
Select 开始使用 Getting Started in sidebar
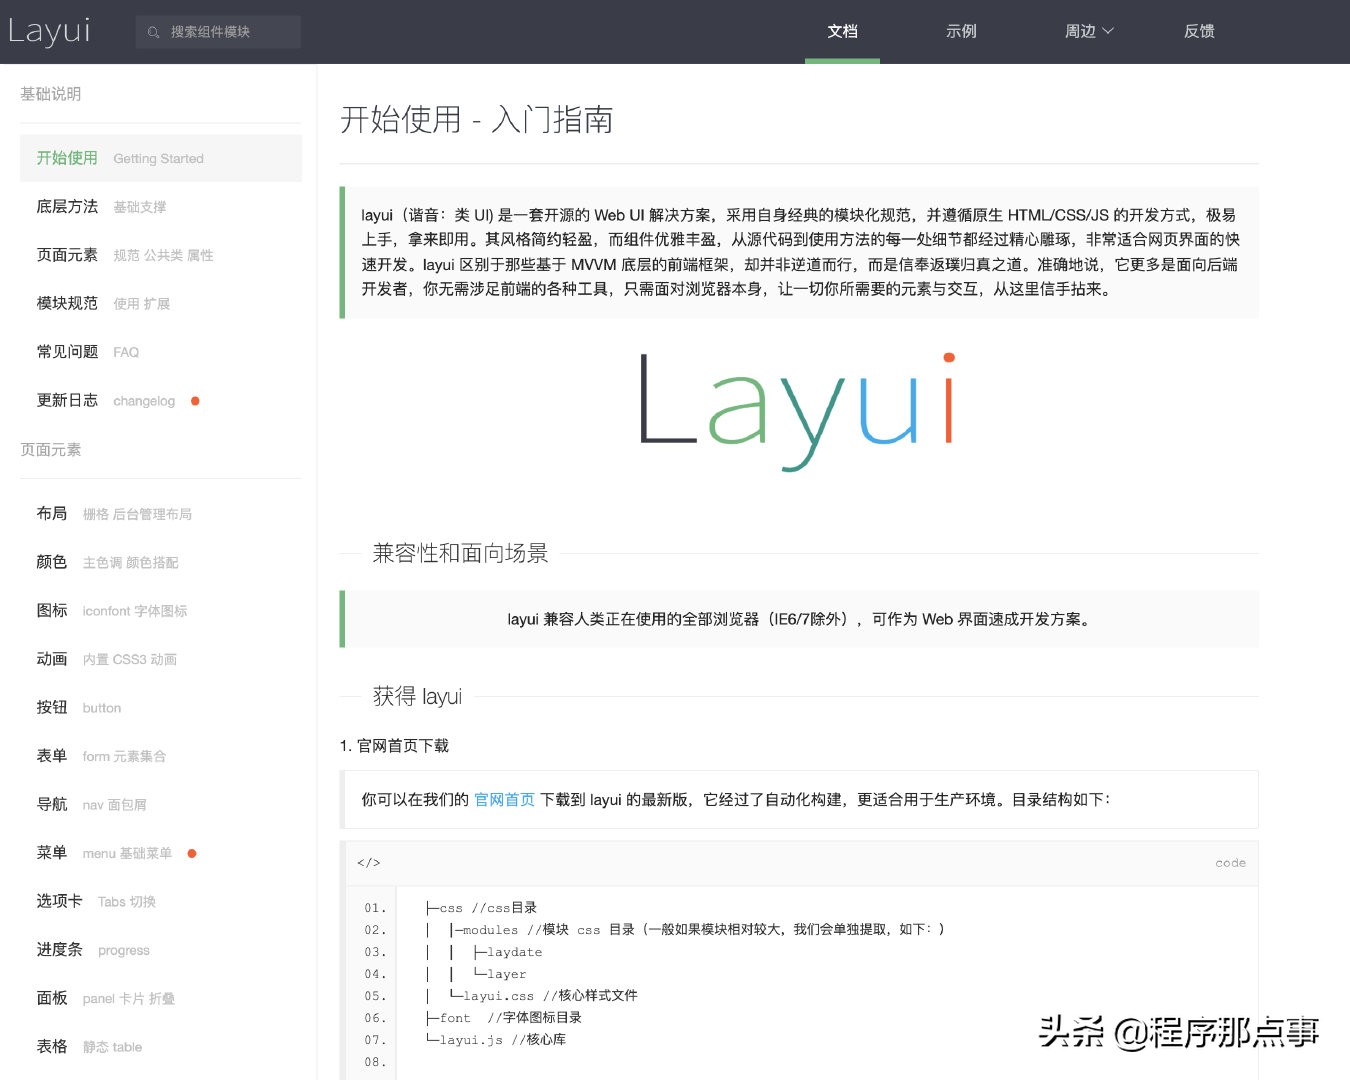point(160,158)
